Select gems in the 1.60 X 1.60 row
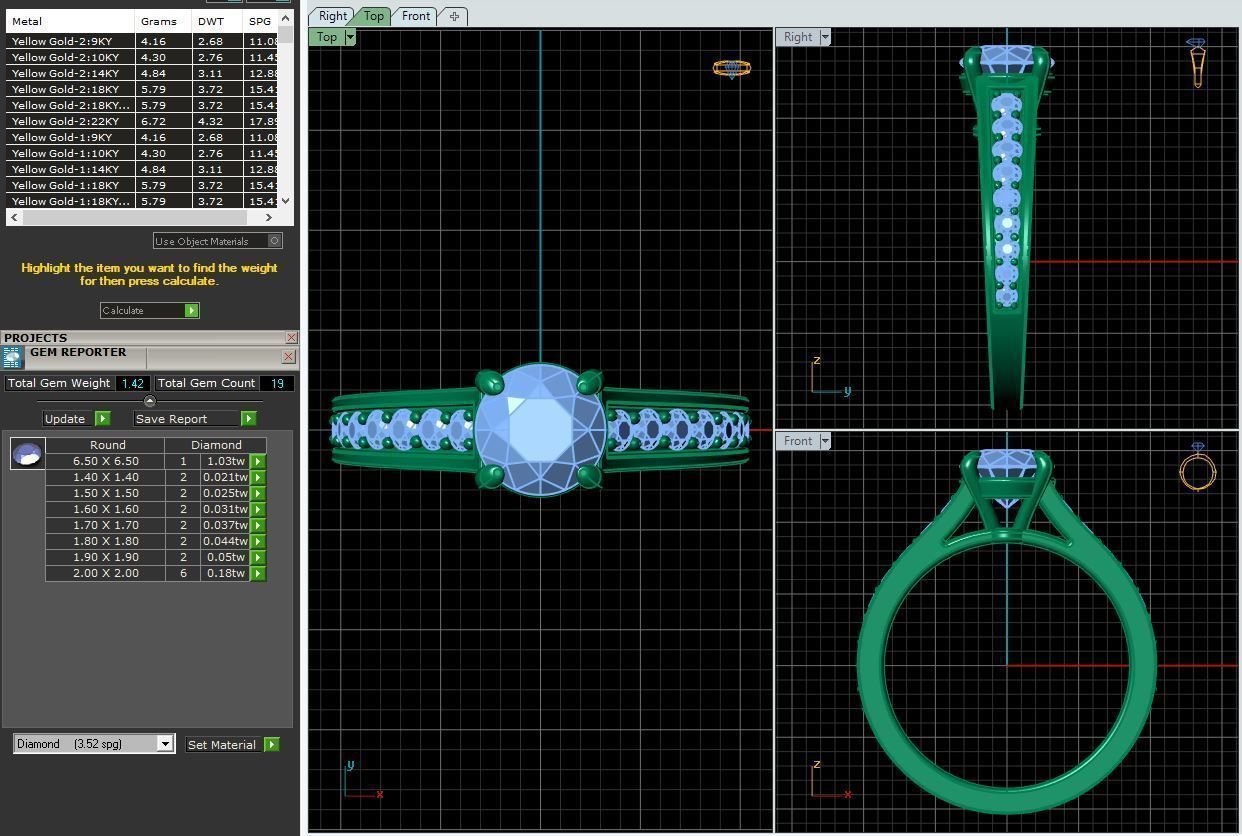1242x836 pixels. point(257,509)
